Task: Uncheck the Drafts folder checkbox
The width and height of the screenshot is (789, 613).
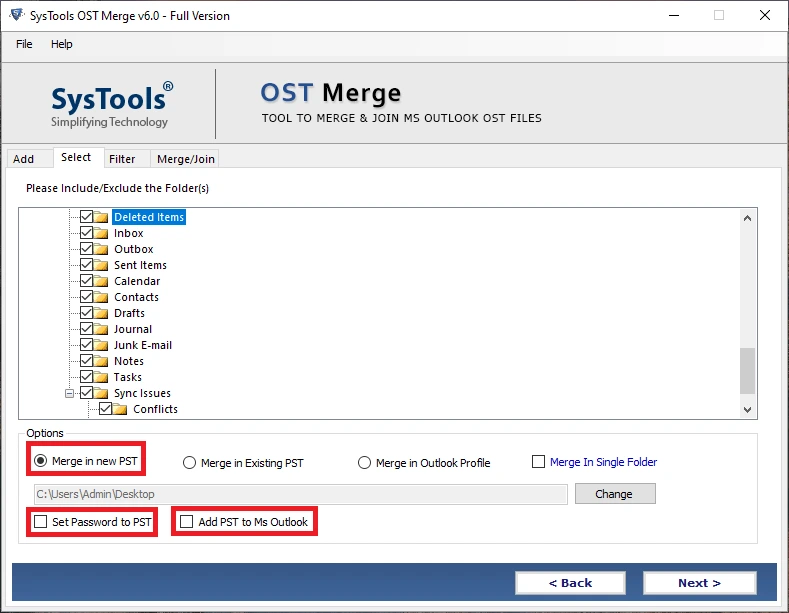Action: coord(87,313)
